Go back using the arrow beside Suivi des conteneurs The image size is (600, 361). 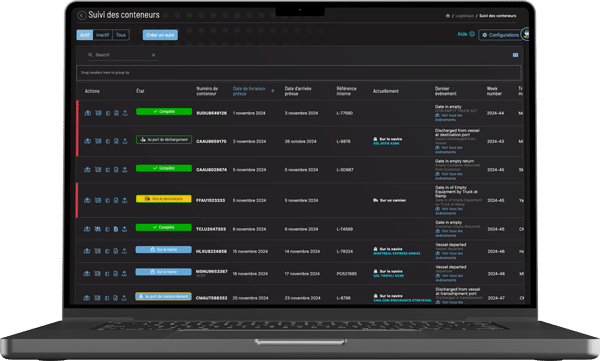pyautogui.click(x=82, y=15)
